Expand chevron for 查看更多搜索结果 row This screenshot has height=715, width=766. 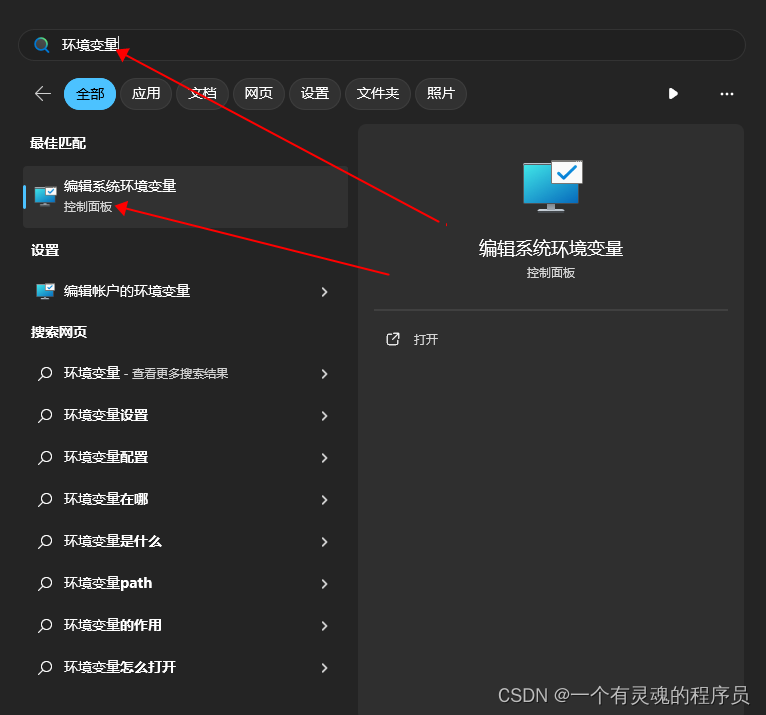tap(324, 374)
